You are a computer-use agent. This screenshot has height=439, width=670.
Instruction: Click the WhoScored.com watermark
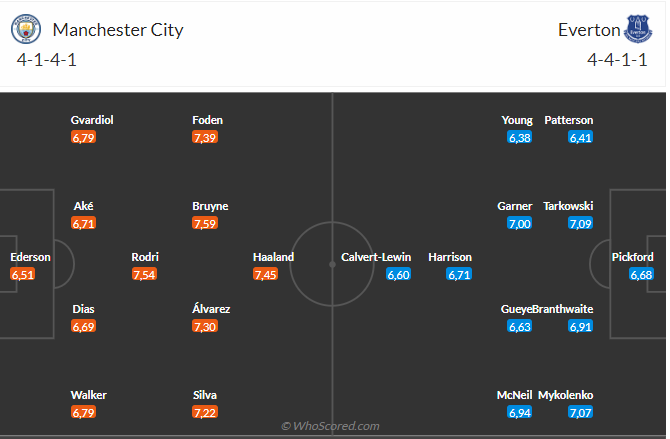pyautogui.click(x=330, y=426)
